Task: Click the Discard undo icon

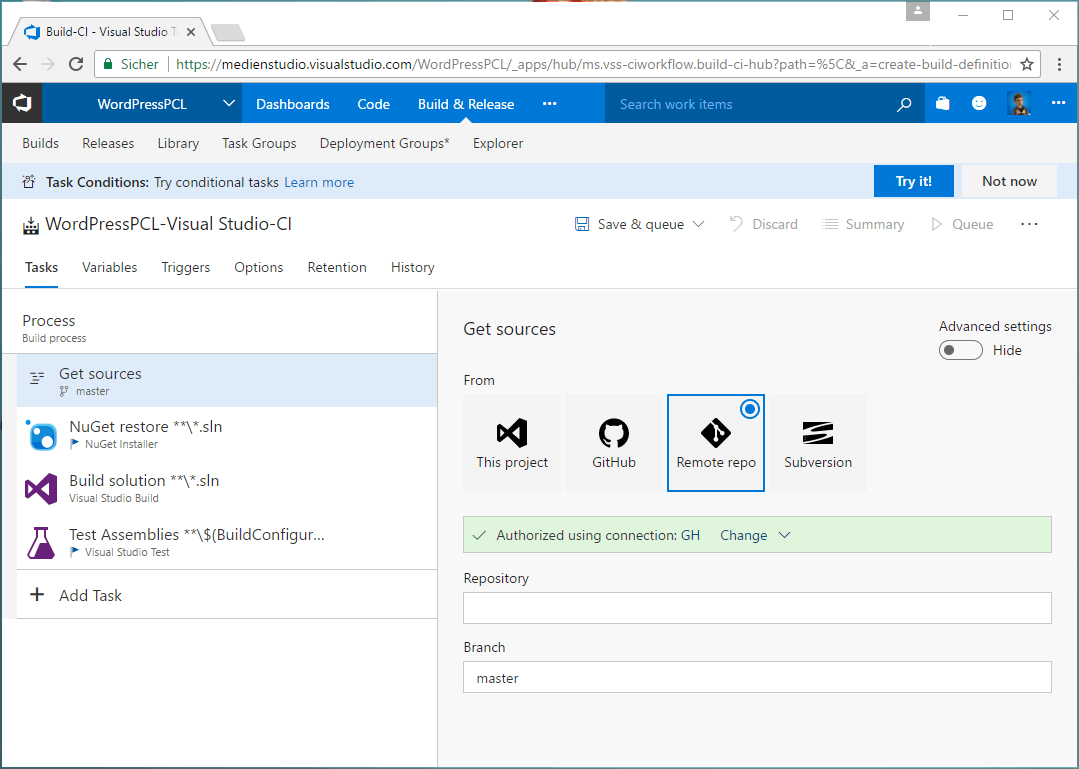Action: coord(736,224)
